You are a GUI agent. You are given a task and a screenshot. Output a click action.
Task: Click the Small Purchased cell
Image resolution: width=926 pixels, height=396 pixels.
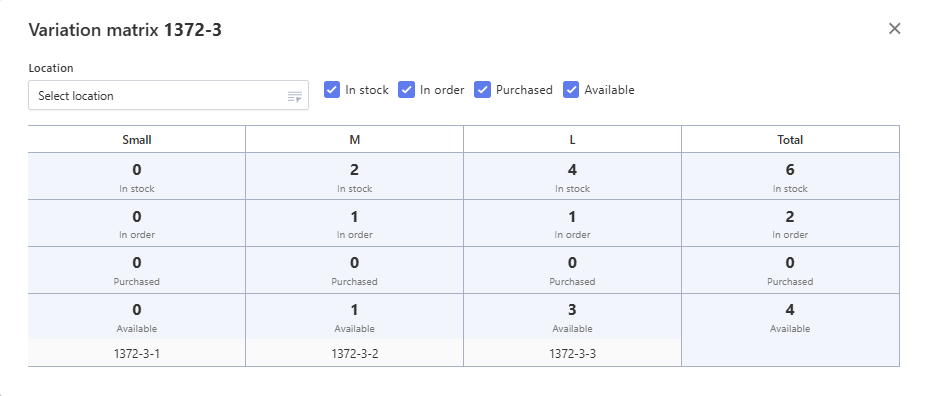(137, 270)
